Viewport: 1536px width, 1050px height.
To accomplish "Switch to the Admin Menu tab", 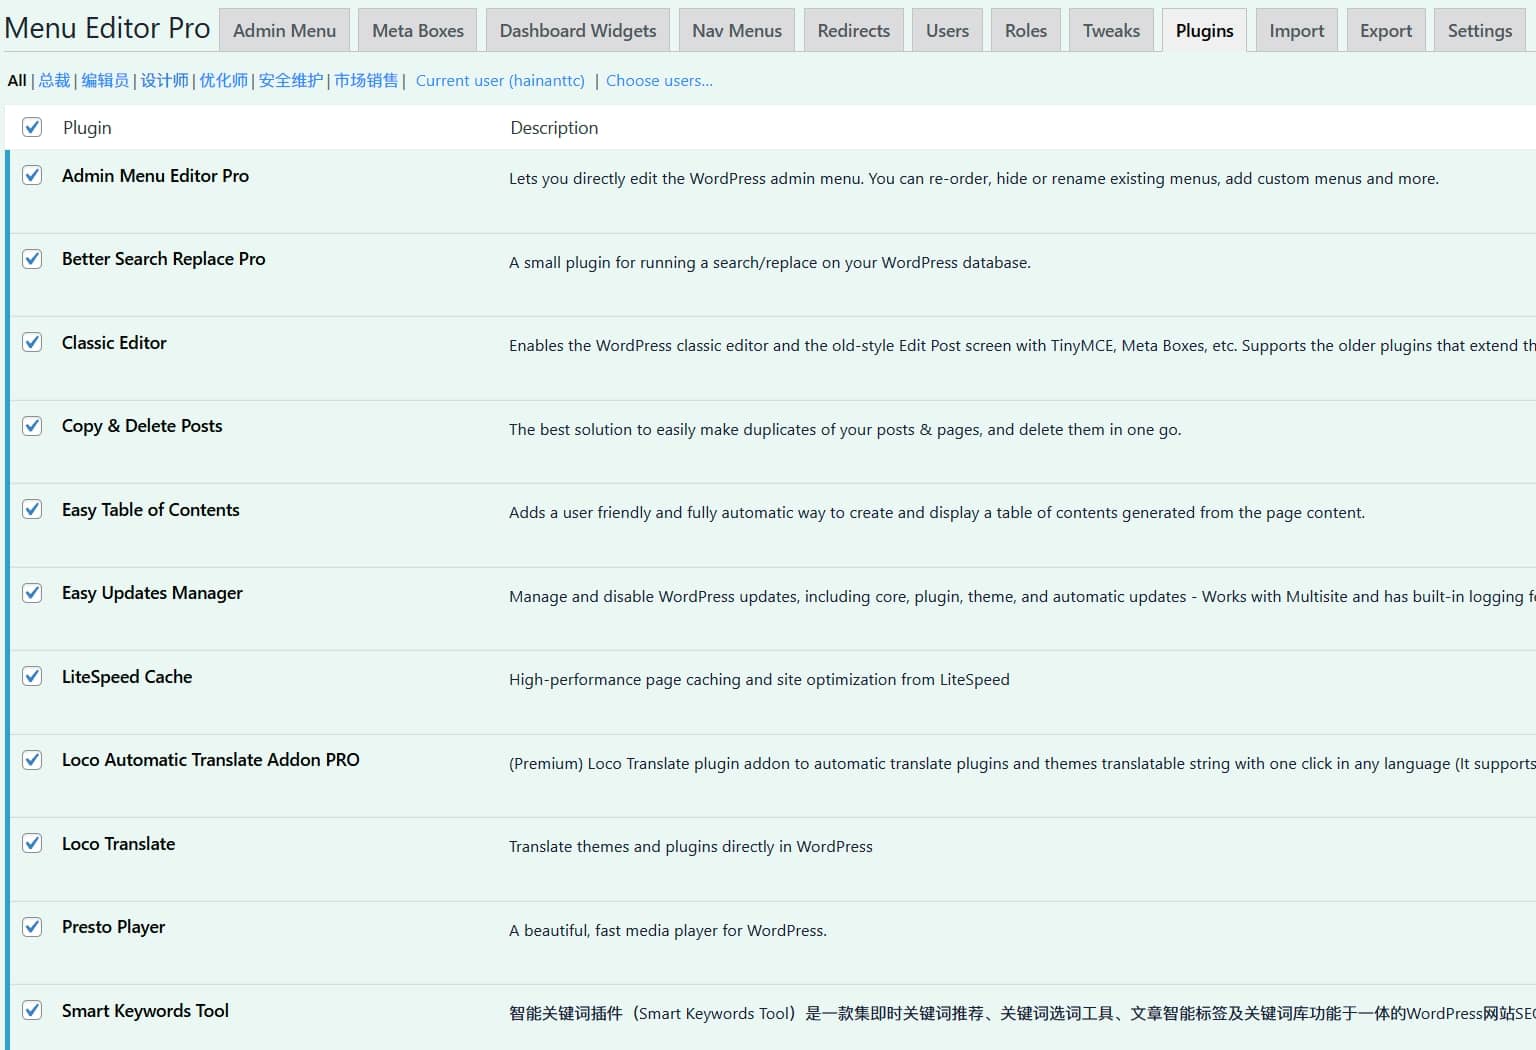I will click(284, 31).
